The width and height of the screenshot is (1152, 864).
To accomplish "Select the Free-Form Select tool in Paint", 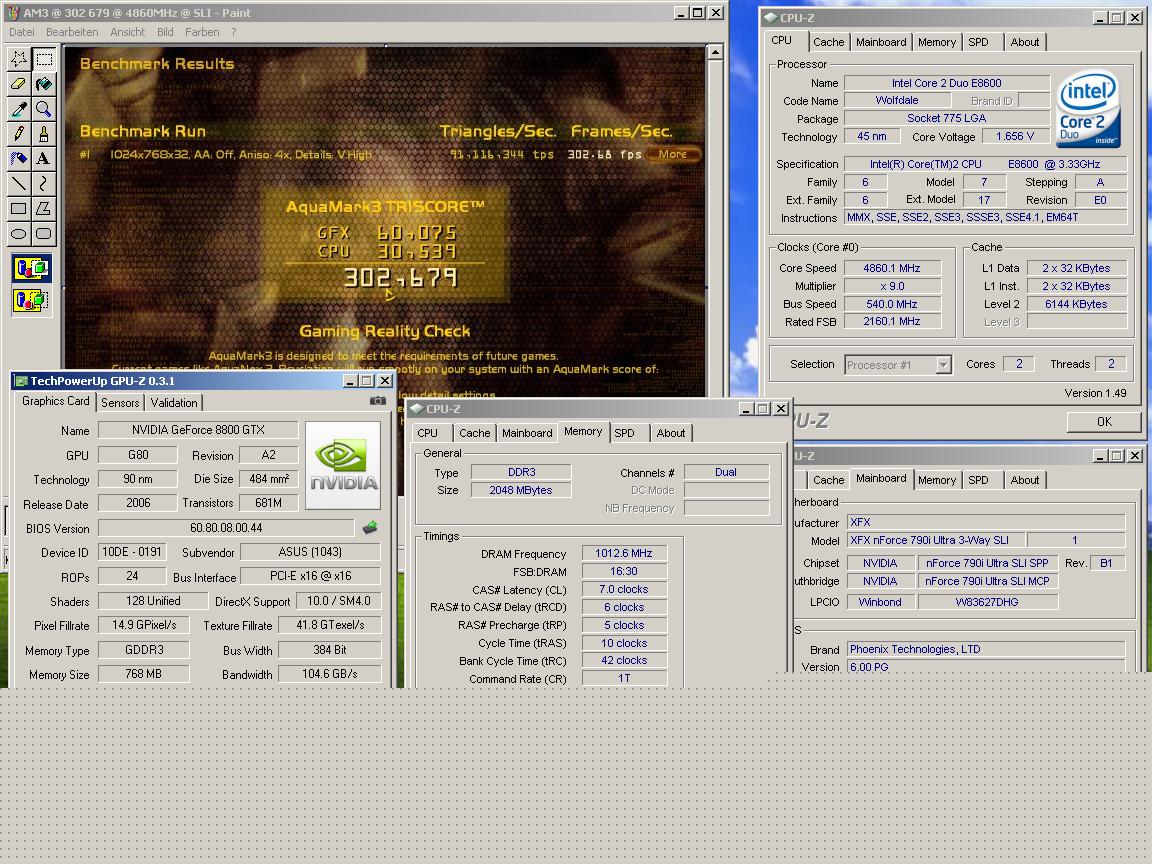I will 19,59.
